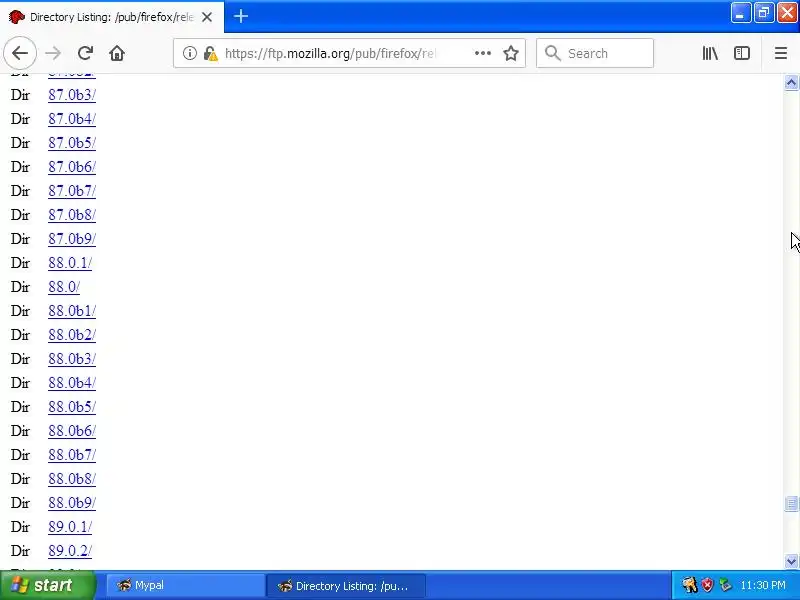Click the vertical scrollbar thumb
Image resolution: width=800 pixels, height=600 pixels.
pyautogui.click(x=791, y=504)
